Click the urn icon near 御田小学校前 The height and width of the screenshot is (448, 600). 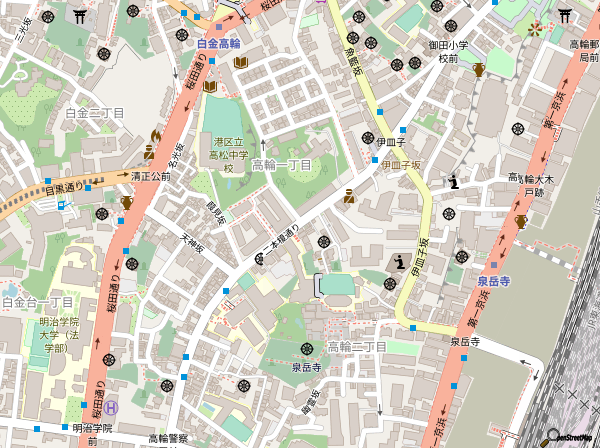479,70
